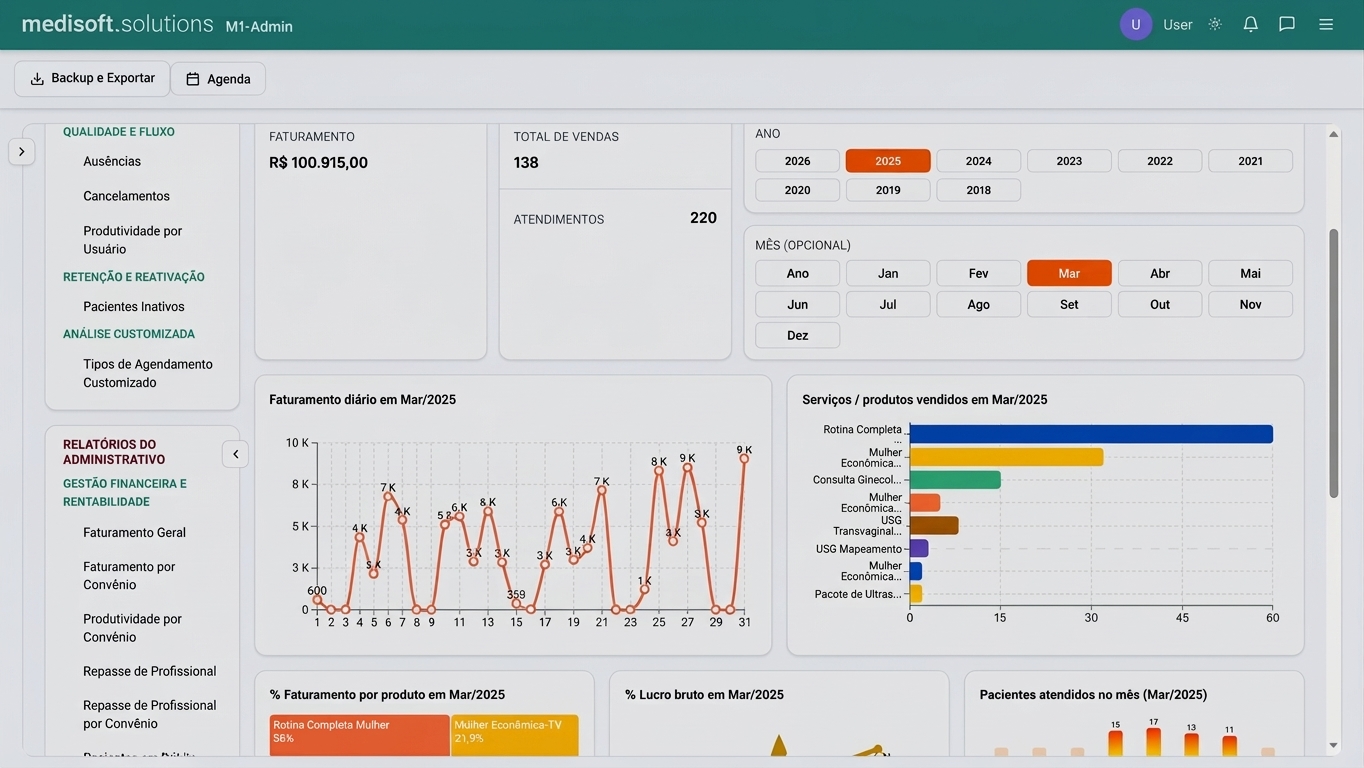
Task: Click the green Consulta Ginecol bar
Action: click(955, 480)
